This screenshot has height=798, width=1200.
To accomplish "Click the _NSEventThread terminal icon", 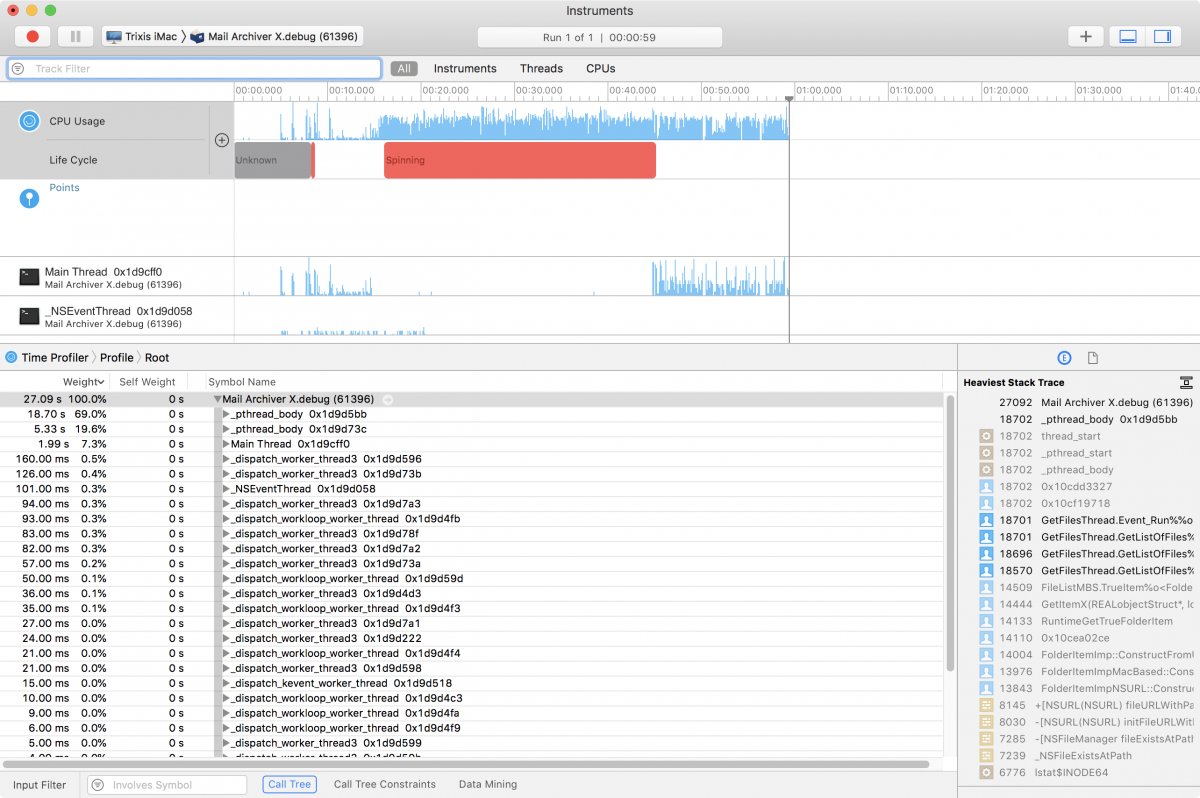I will tap(30, 316).
